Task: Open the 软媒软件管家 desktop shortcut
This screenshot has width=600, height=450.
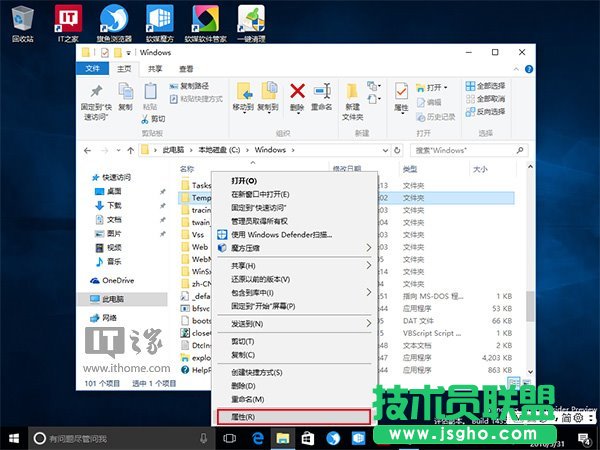Action: tap(205, 23)
